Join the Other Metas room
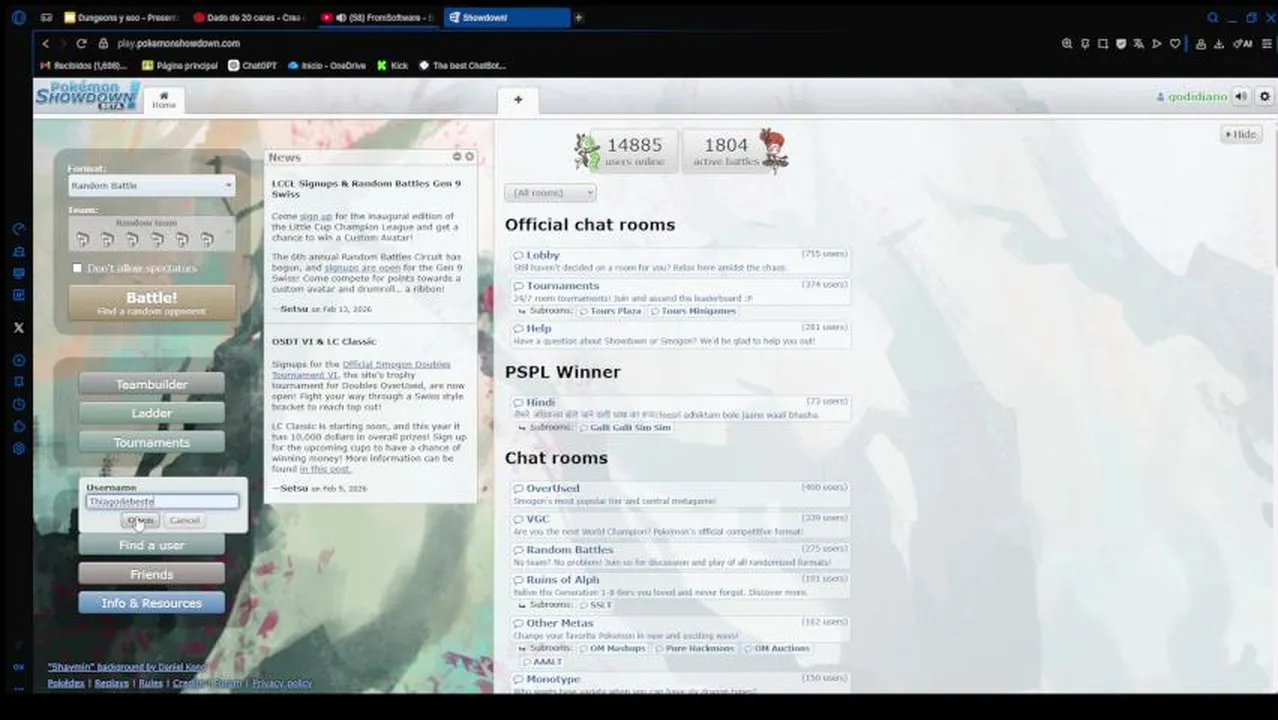 680,629
